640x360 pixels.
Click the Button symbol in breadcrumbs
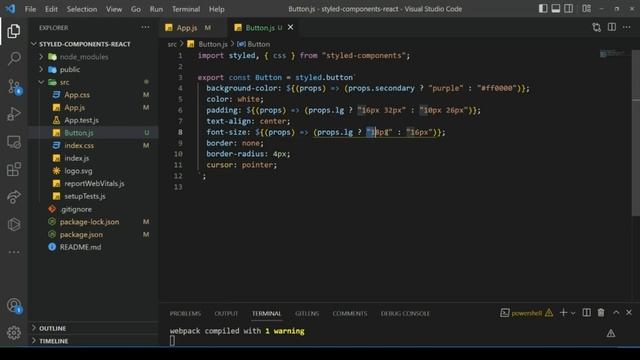click(254, 44)
